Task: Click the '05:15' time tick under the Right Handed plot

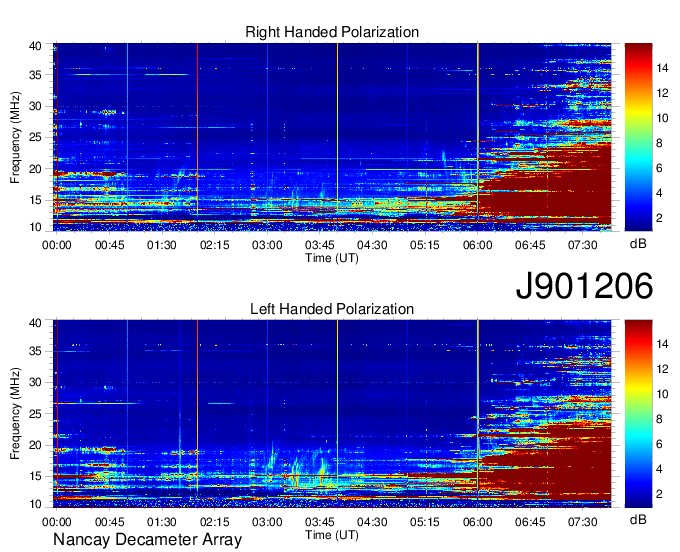Action: (425, 245)
